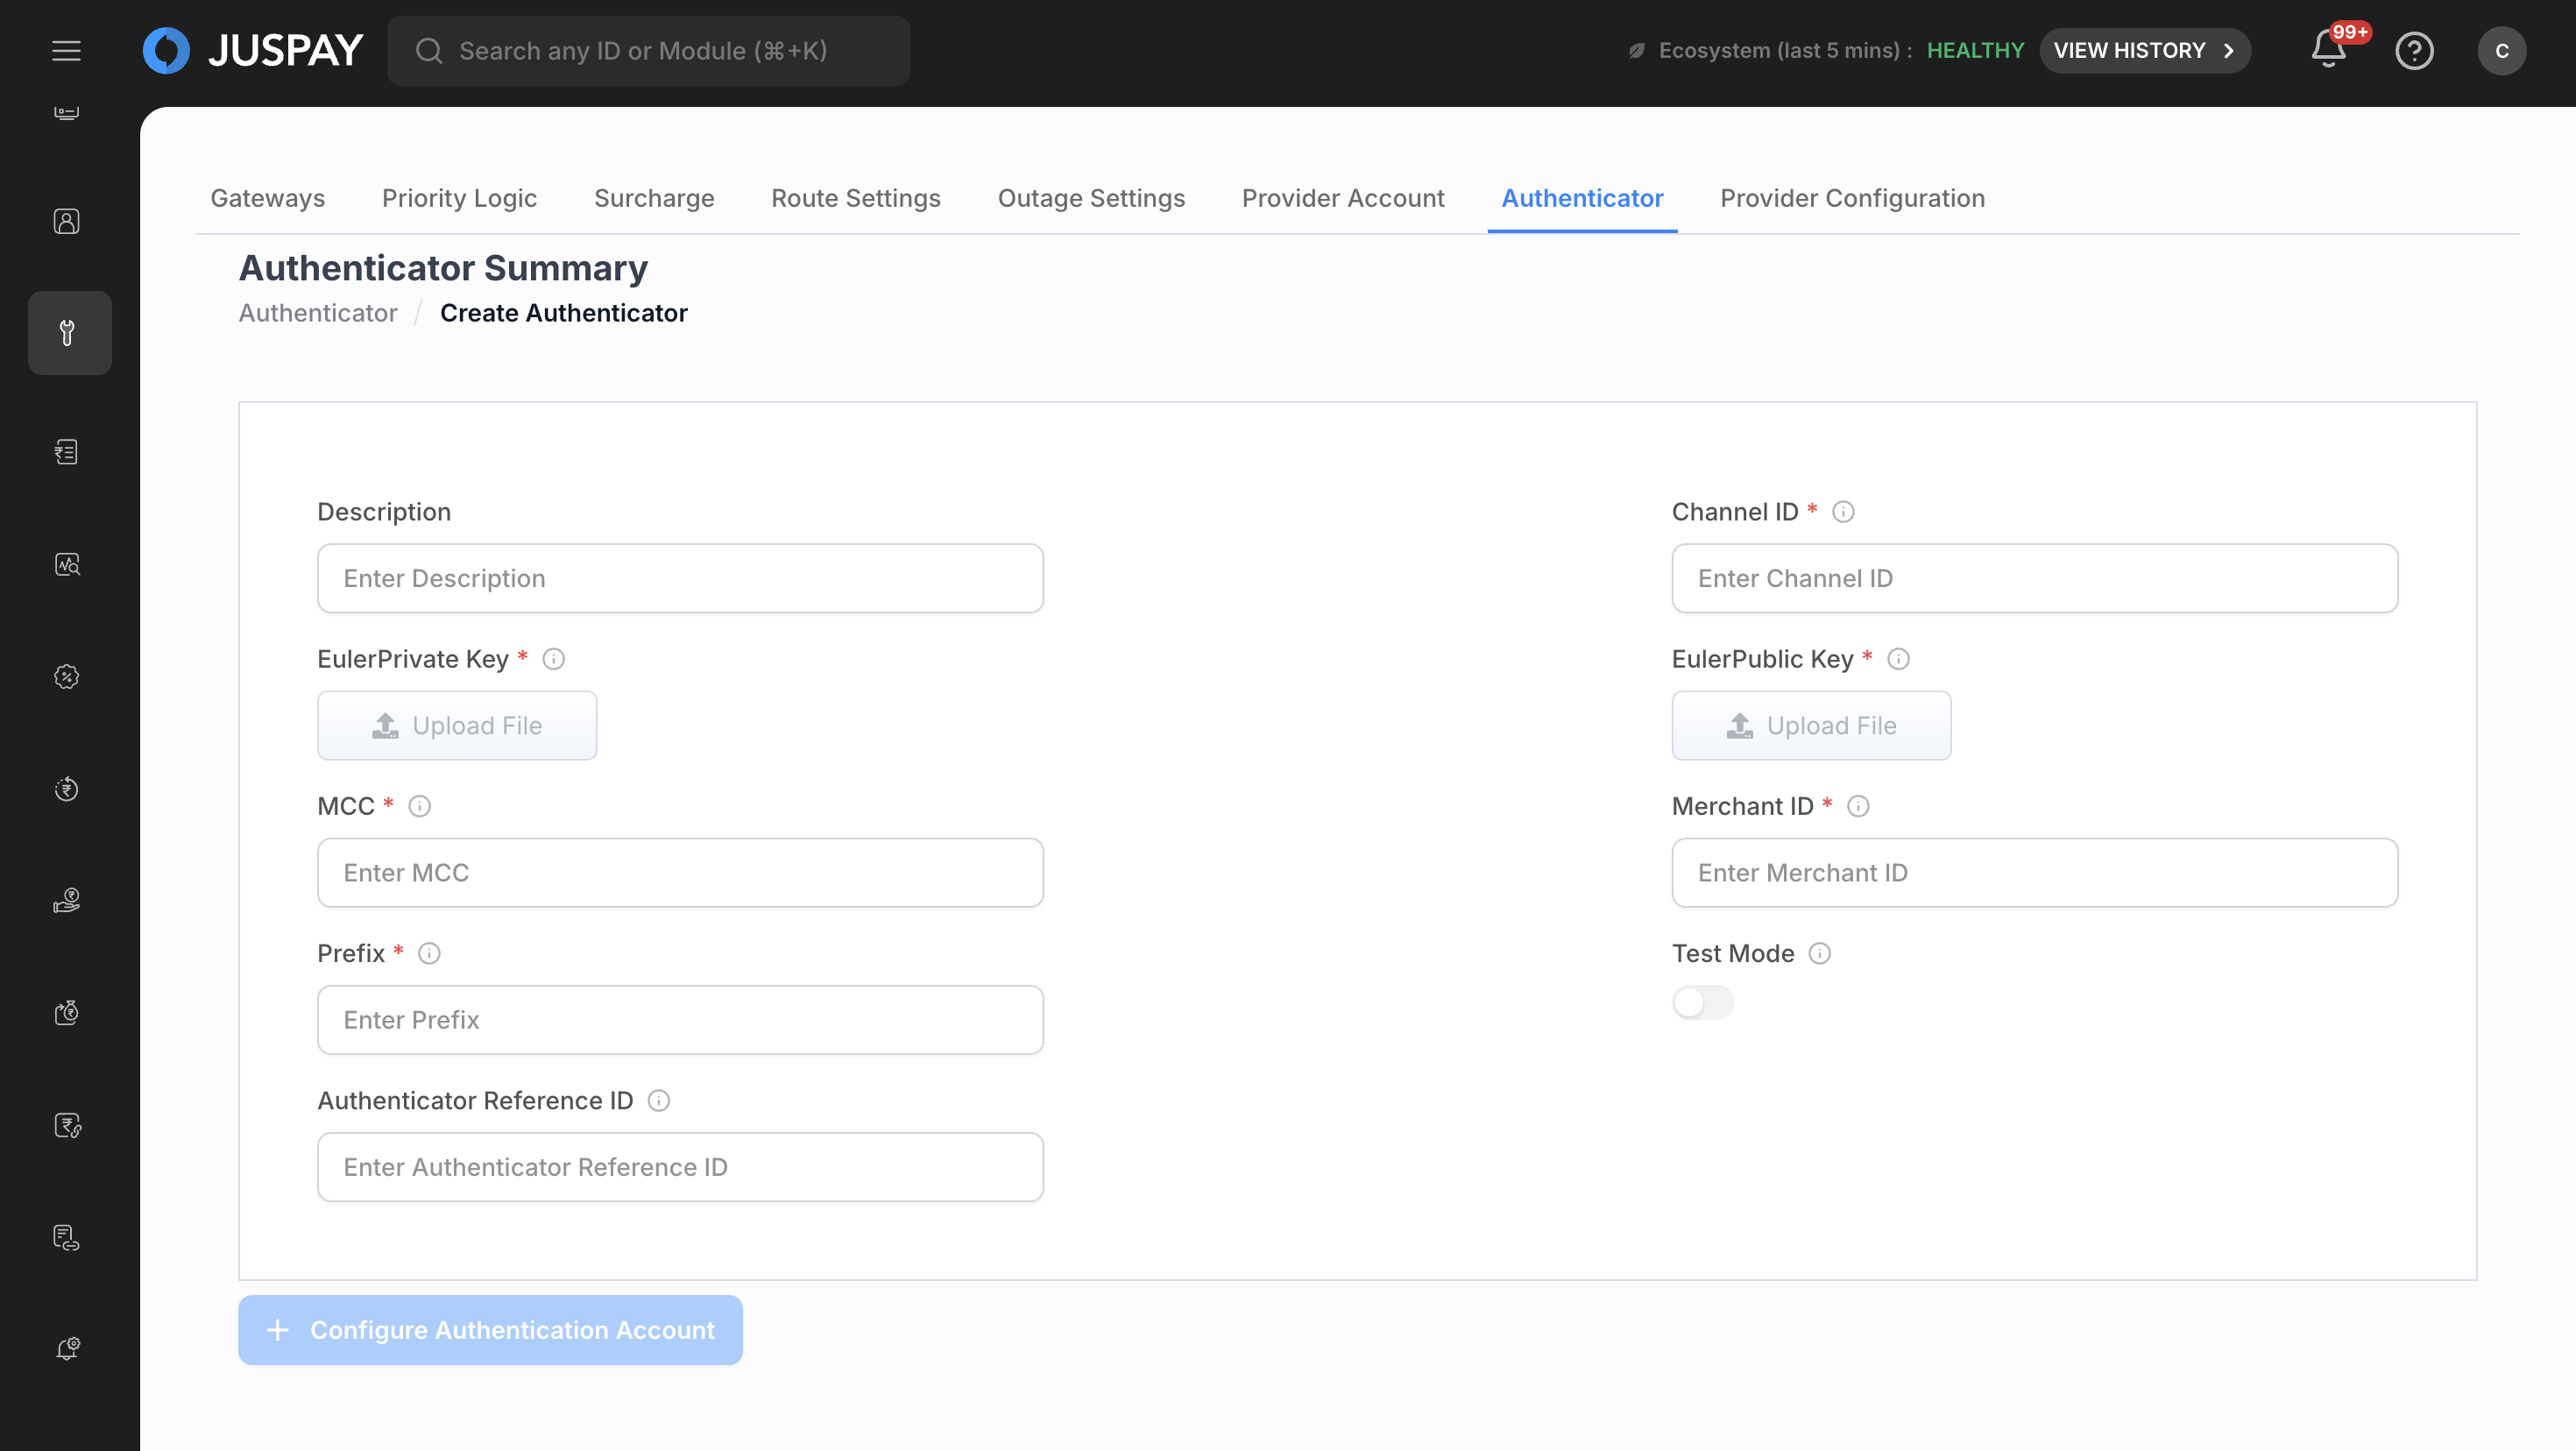Click the MCC info icon

point(419,806)
